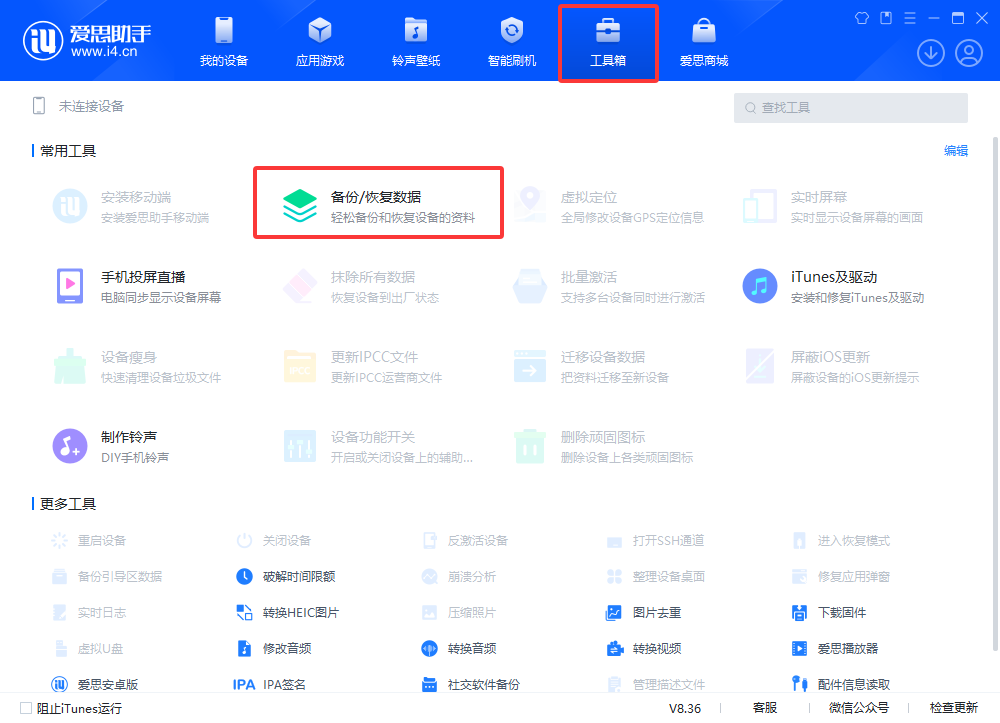
Task: Open 转换HEIC图片 converter tool
Action: [244, 612]
